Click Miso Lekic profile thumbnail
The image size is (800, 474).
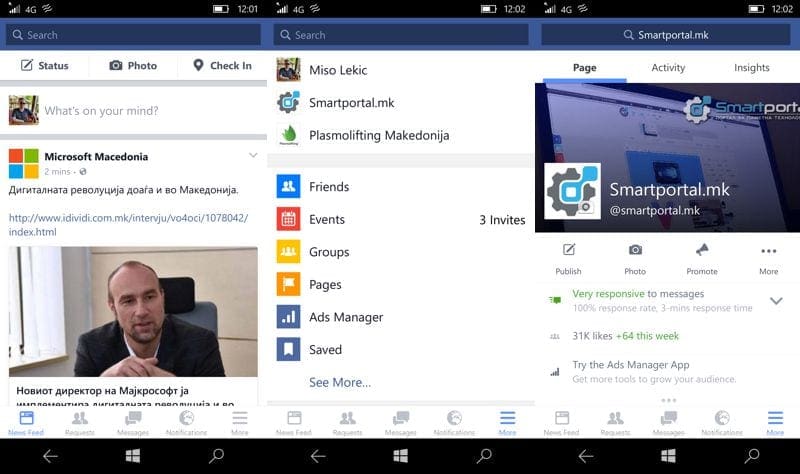click(x=288, y=69)
